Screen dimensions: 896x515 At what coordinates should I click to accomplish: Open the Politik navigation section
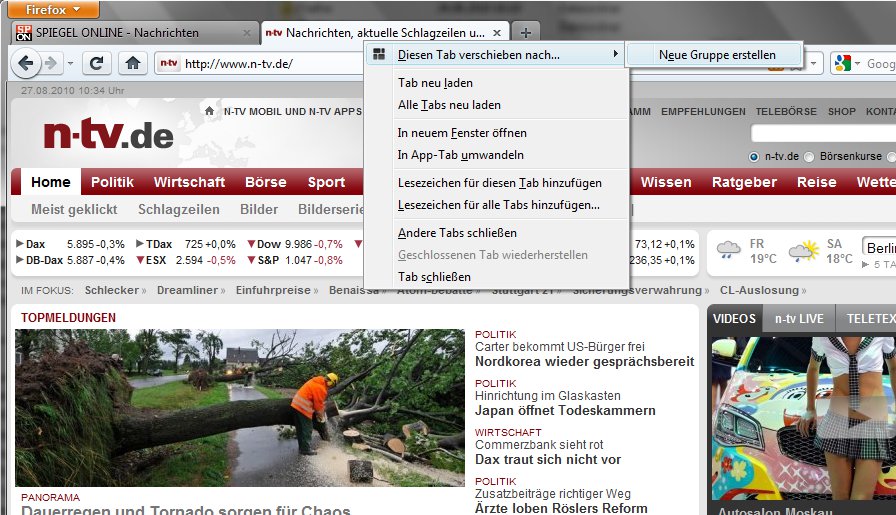pos(112,182)
